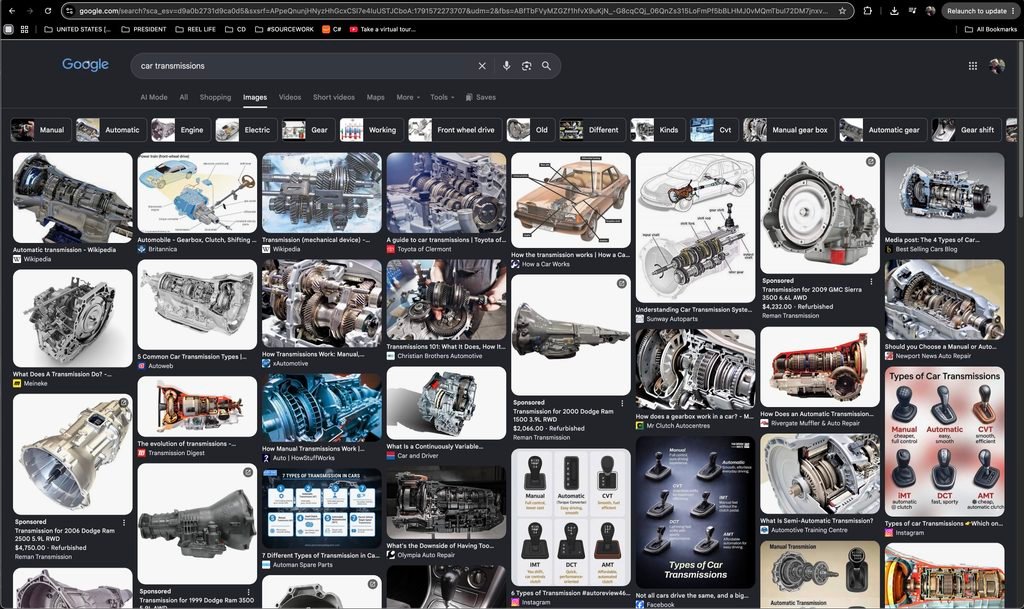Open the All Bookmarks folder
The width and height of the screenshot is (1024, 609).
click(x=991, y=29)
